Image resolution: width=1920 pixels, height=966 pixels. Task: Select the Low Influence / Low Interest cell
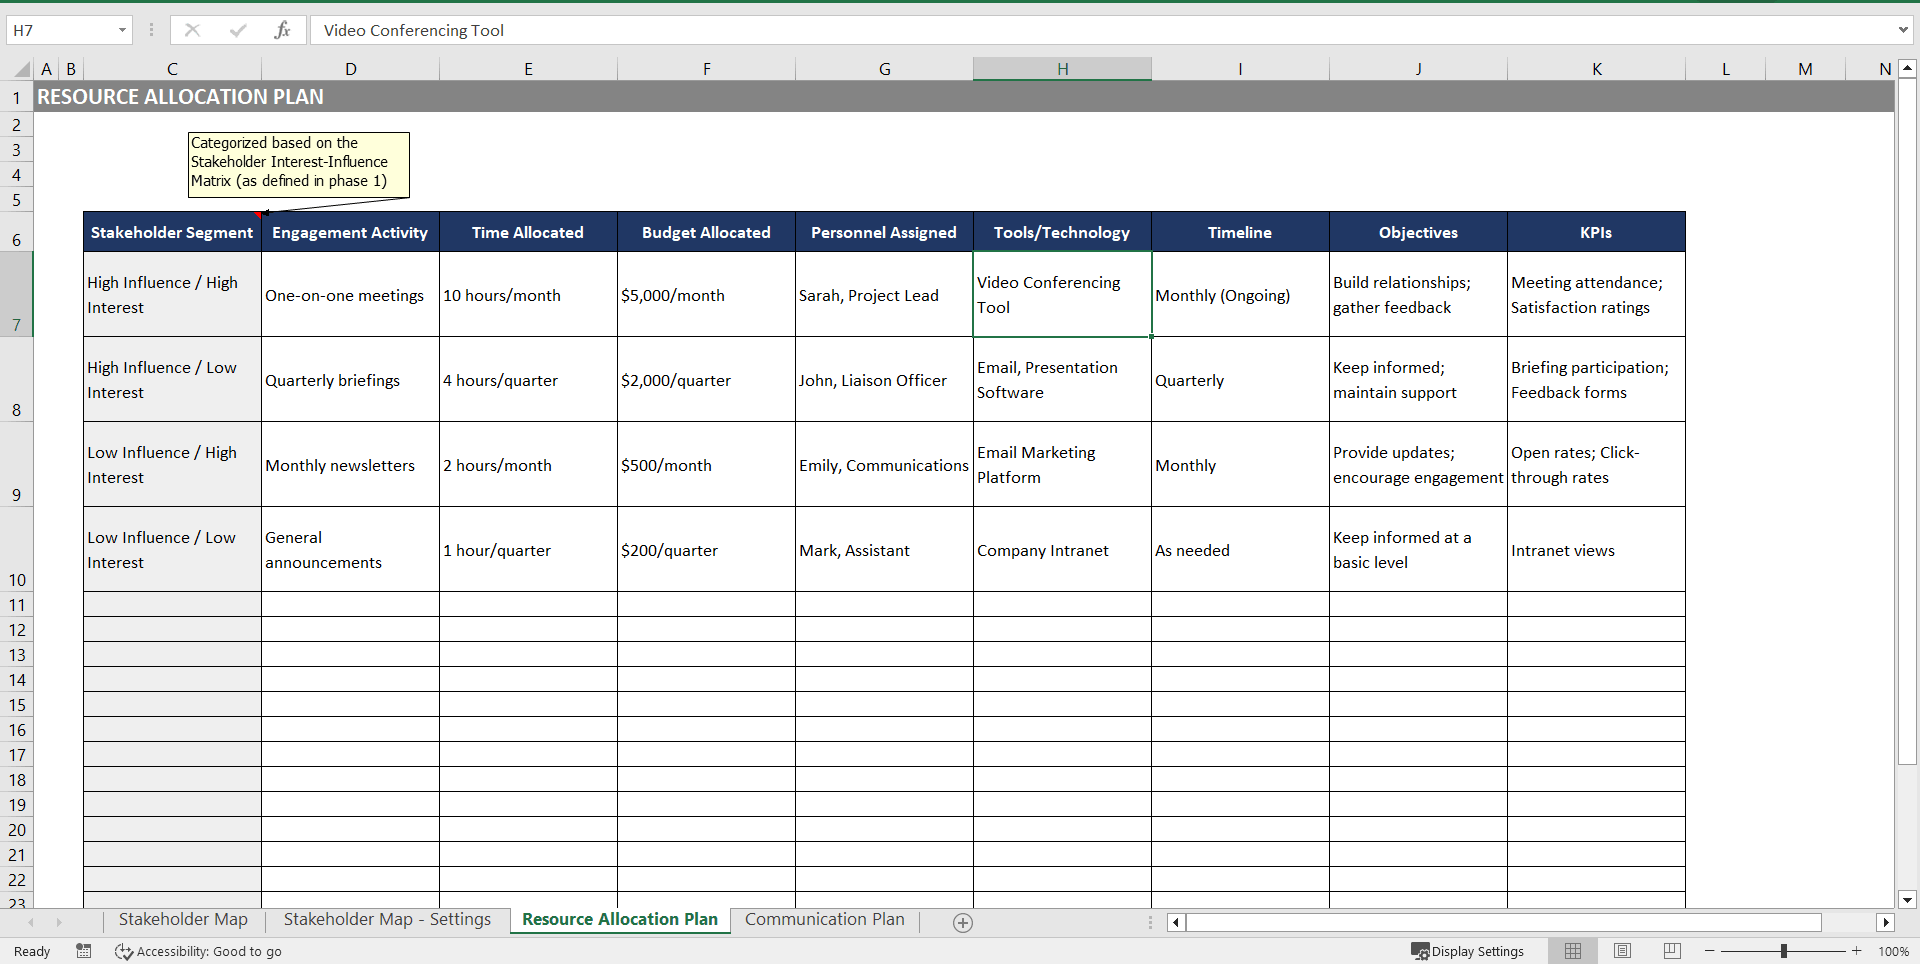172,550
